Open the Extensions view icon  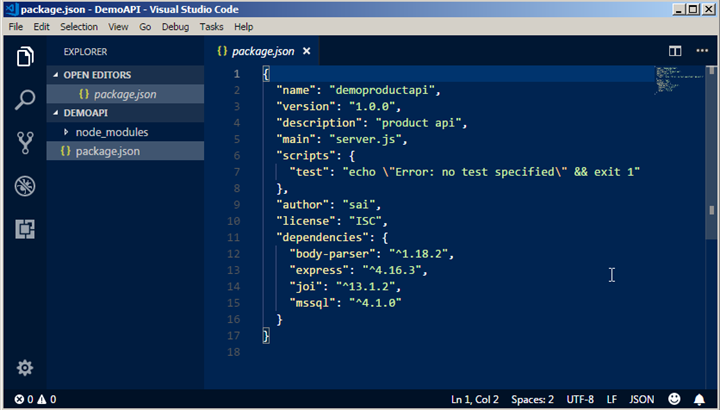(25, 229)
